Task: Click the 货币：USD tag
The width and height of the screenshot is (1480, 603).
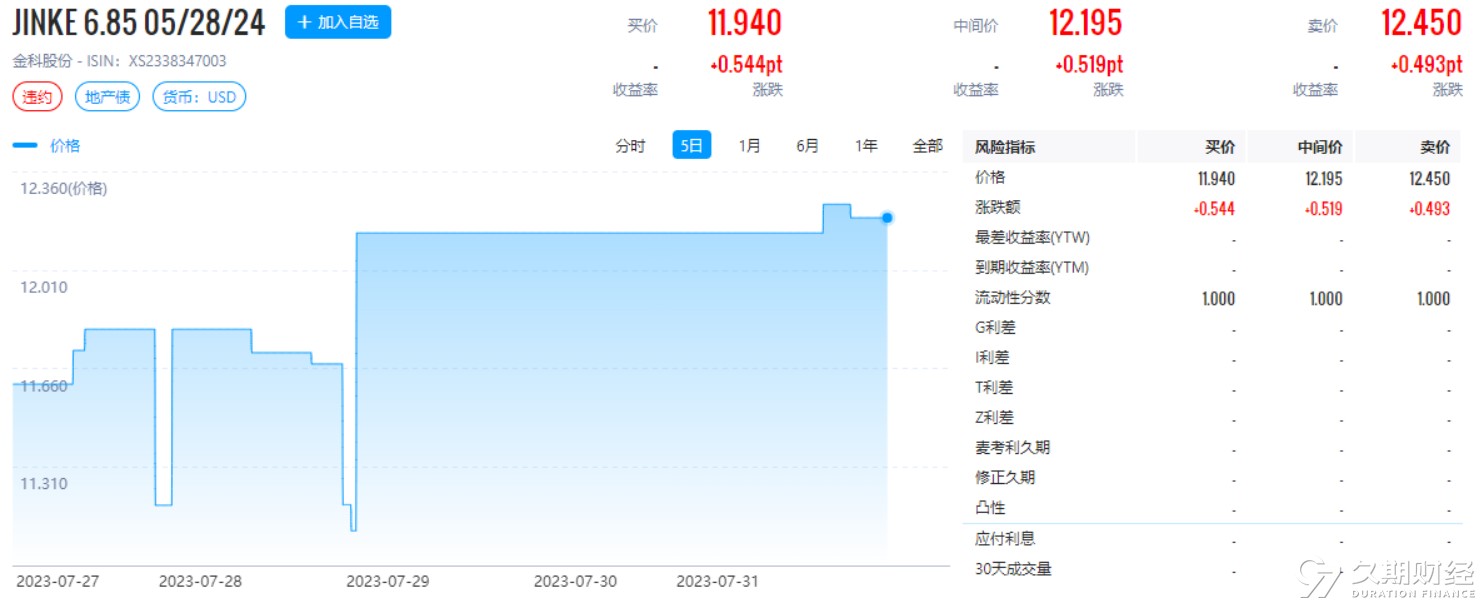Action: pyautogui.click(x=199, y=97)
